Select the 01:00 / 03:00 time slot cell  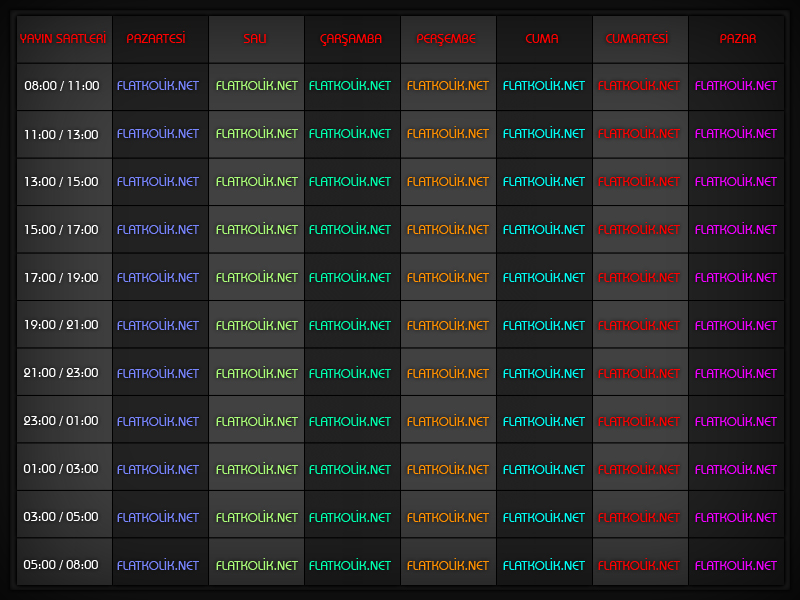[x=61, y=469]
